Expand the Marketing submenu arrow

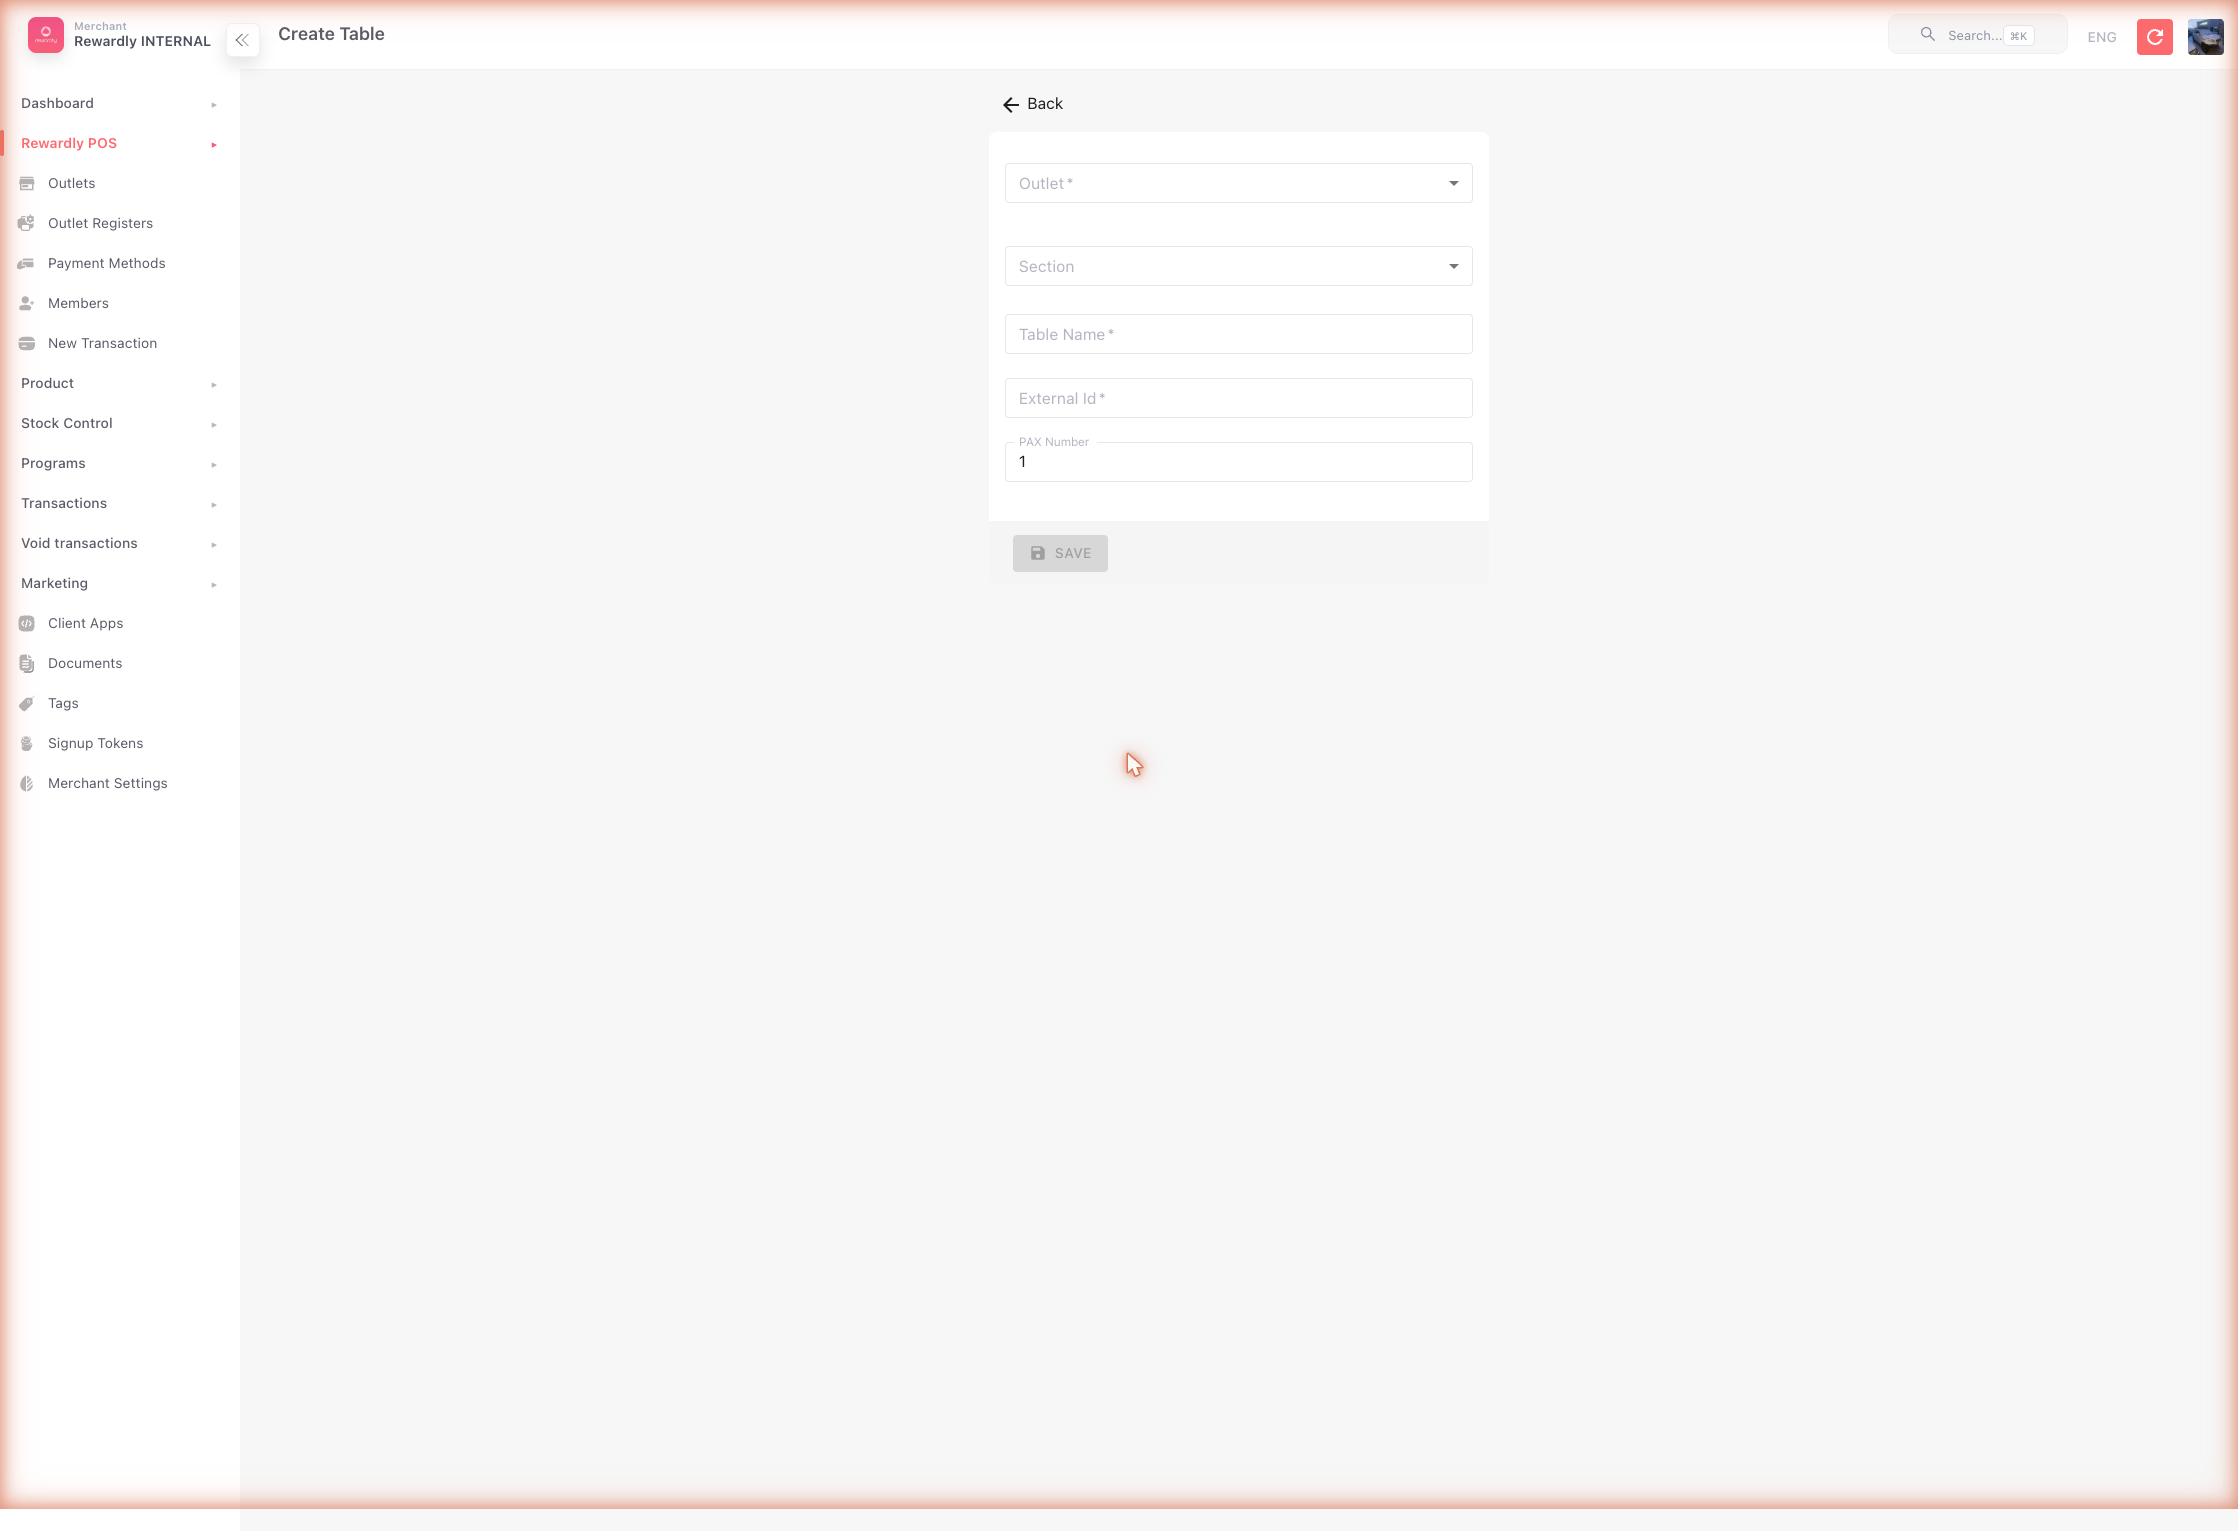[214, 585]
